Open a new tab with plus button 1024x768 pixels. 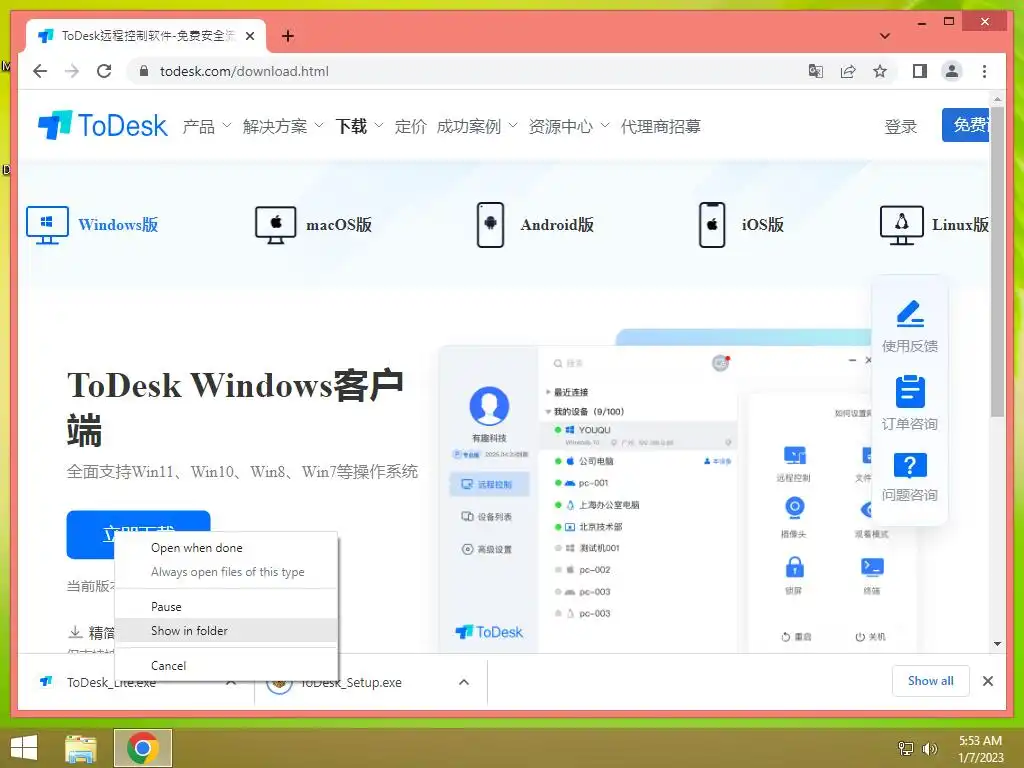point(287,36)
